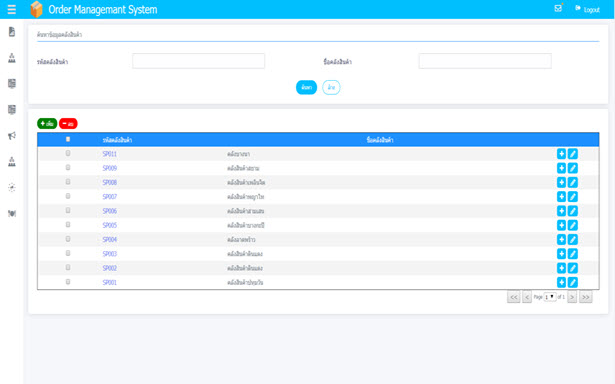Viewport: 615px width, 384px height.
Task: Open the megaphone announcements sidebar icon
Action: tap(12, 136)
